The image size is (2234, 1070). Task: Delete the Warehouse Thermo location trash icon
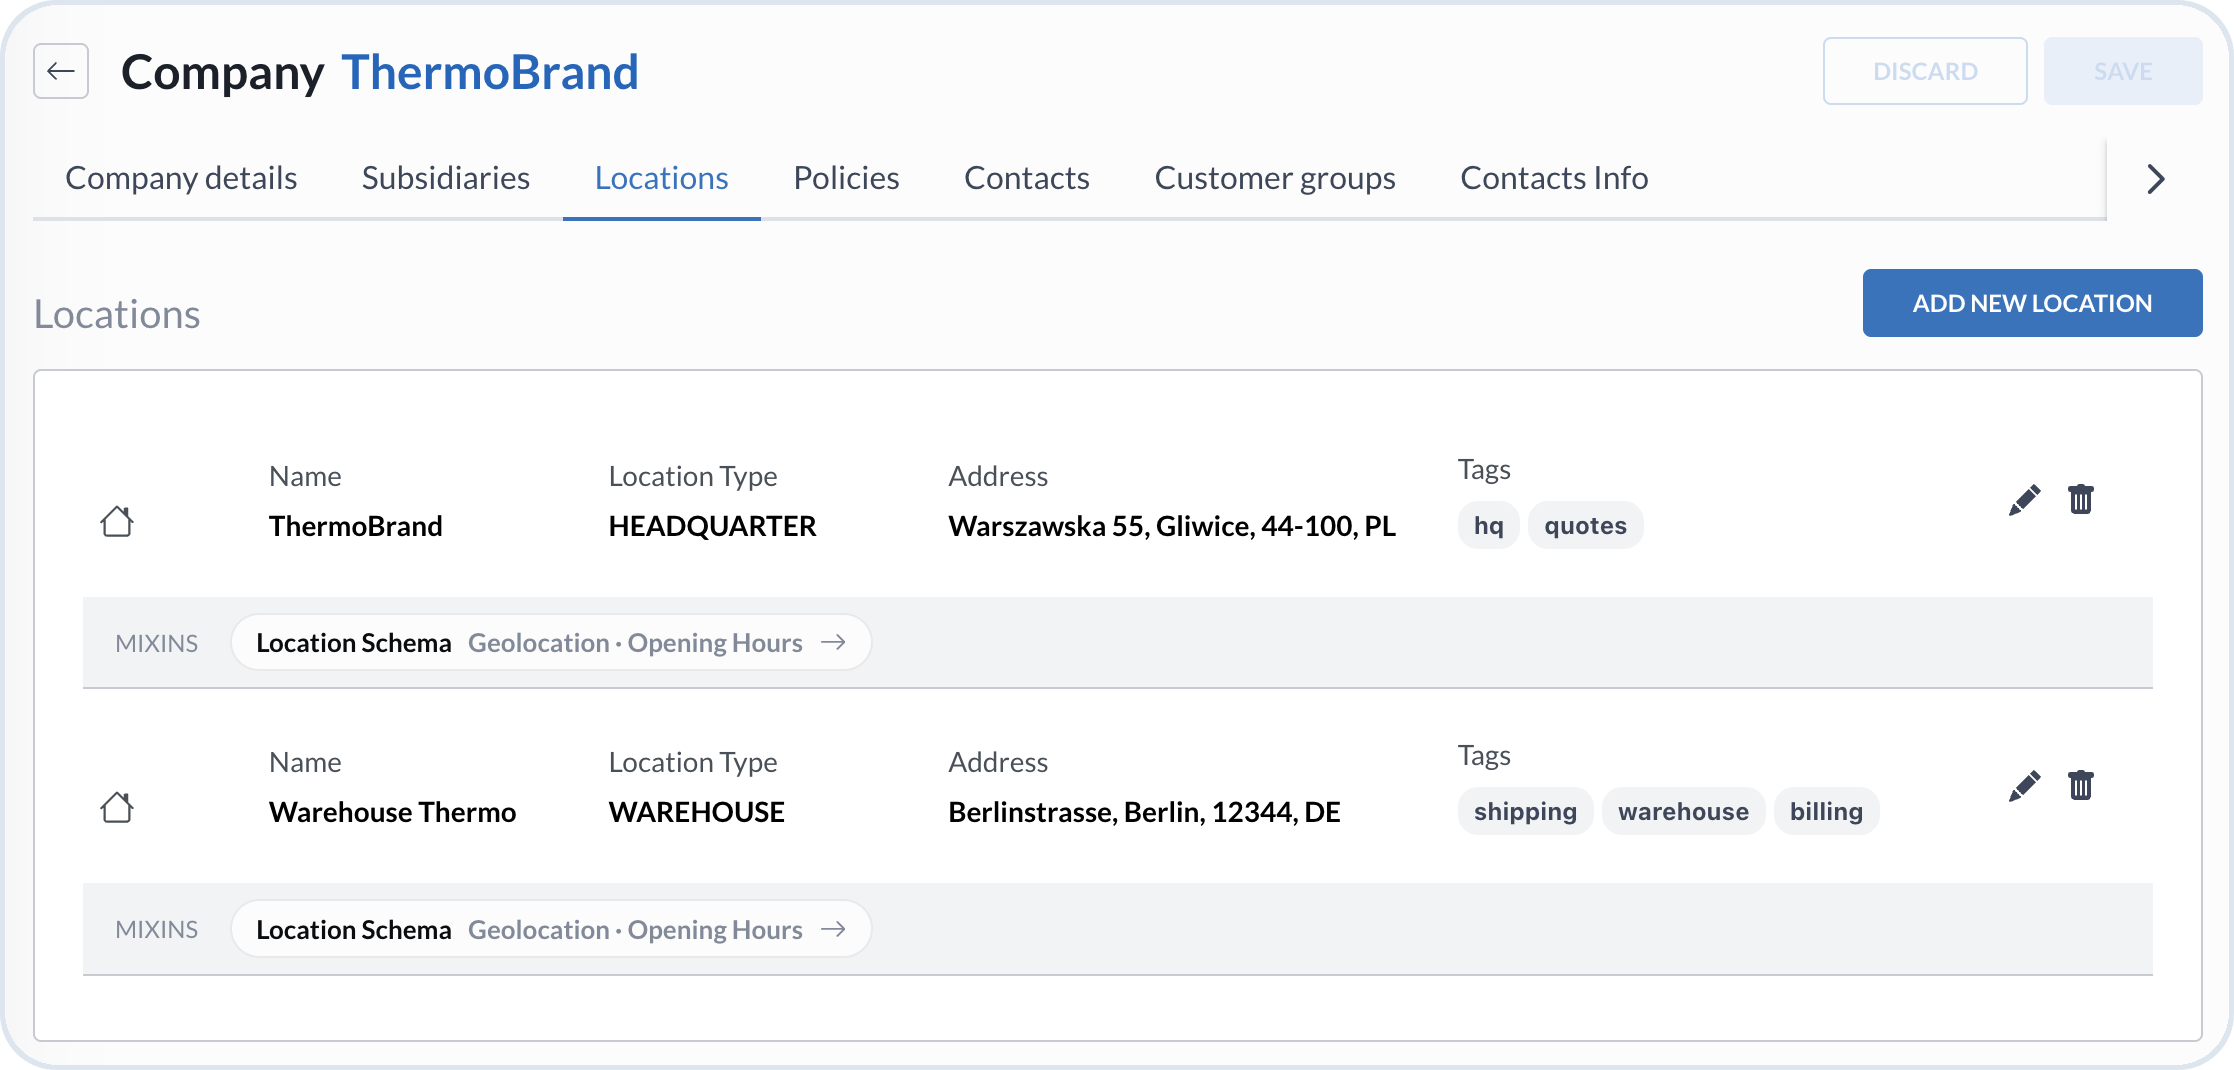pos(2081,785)
